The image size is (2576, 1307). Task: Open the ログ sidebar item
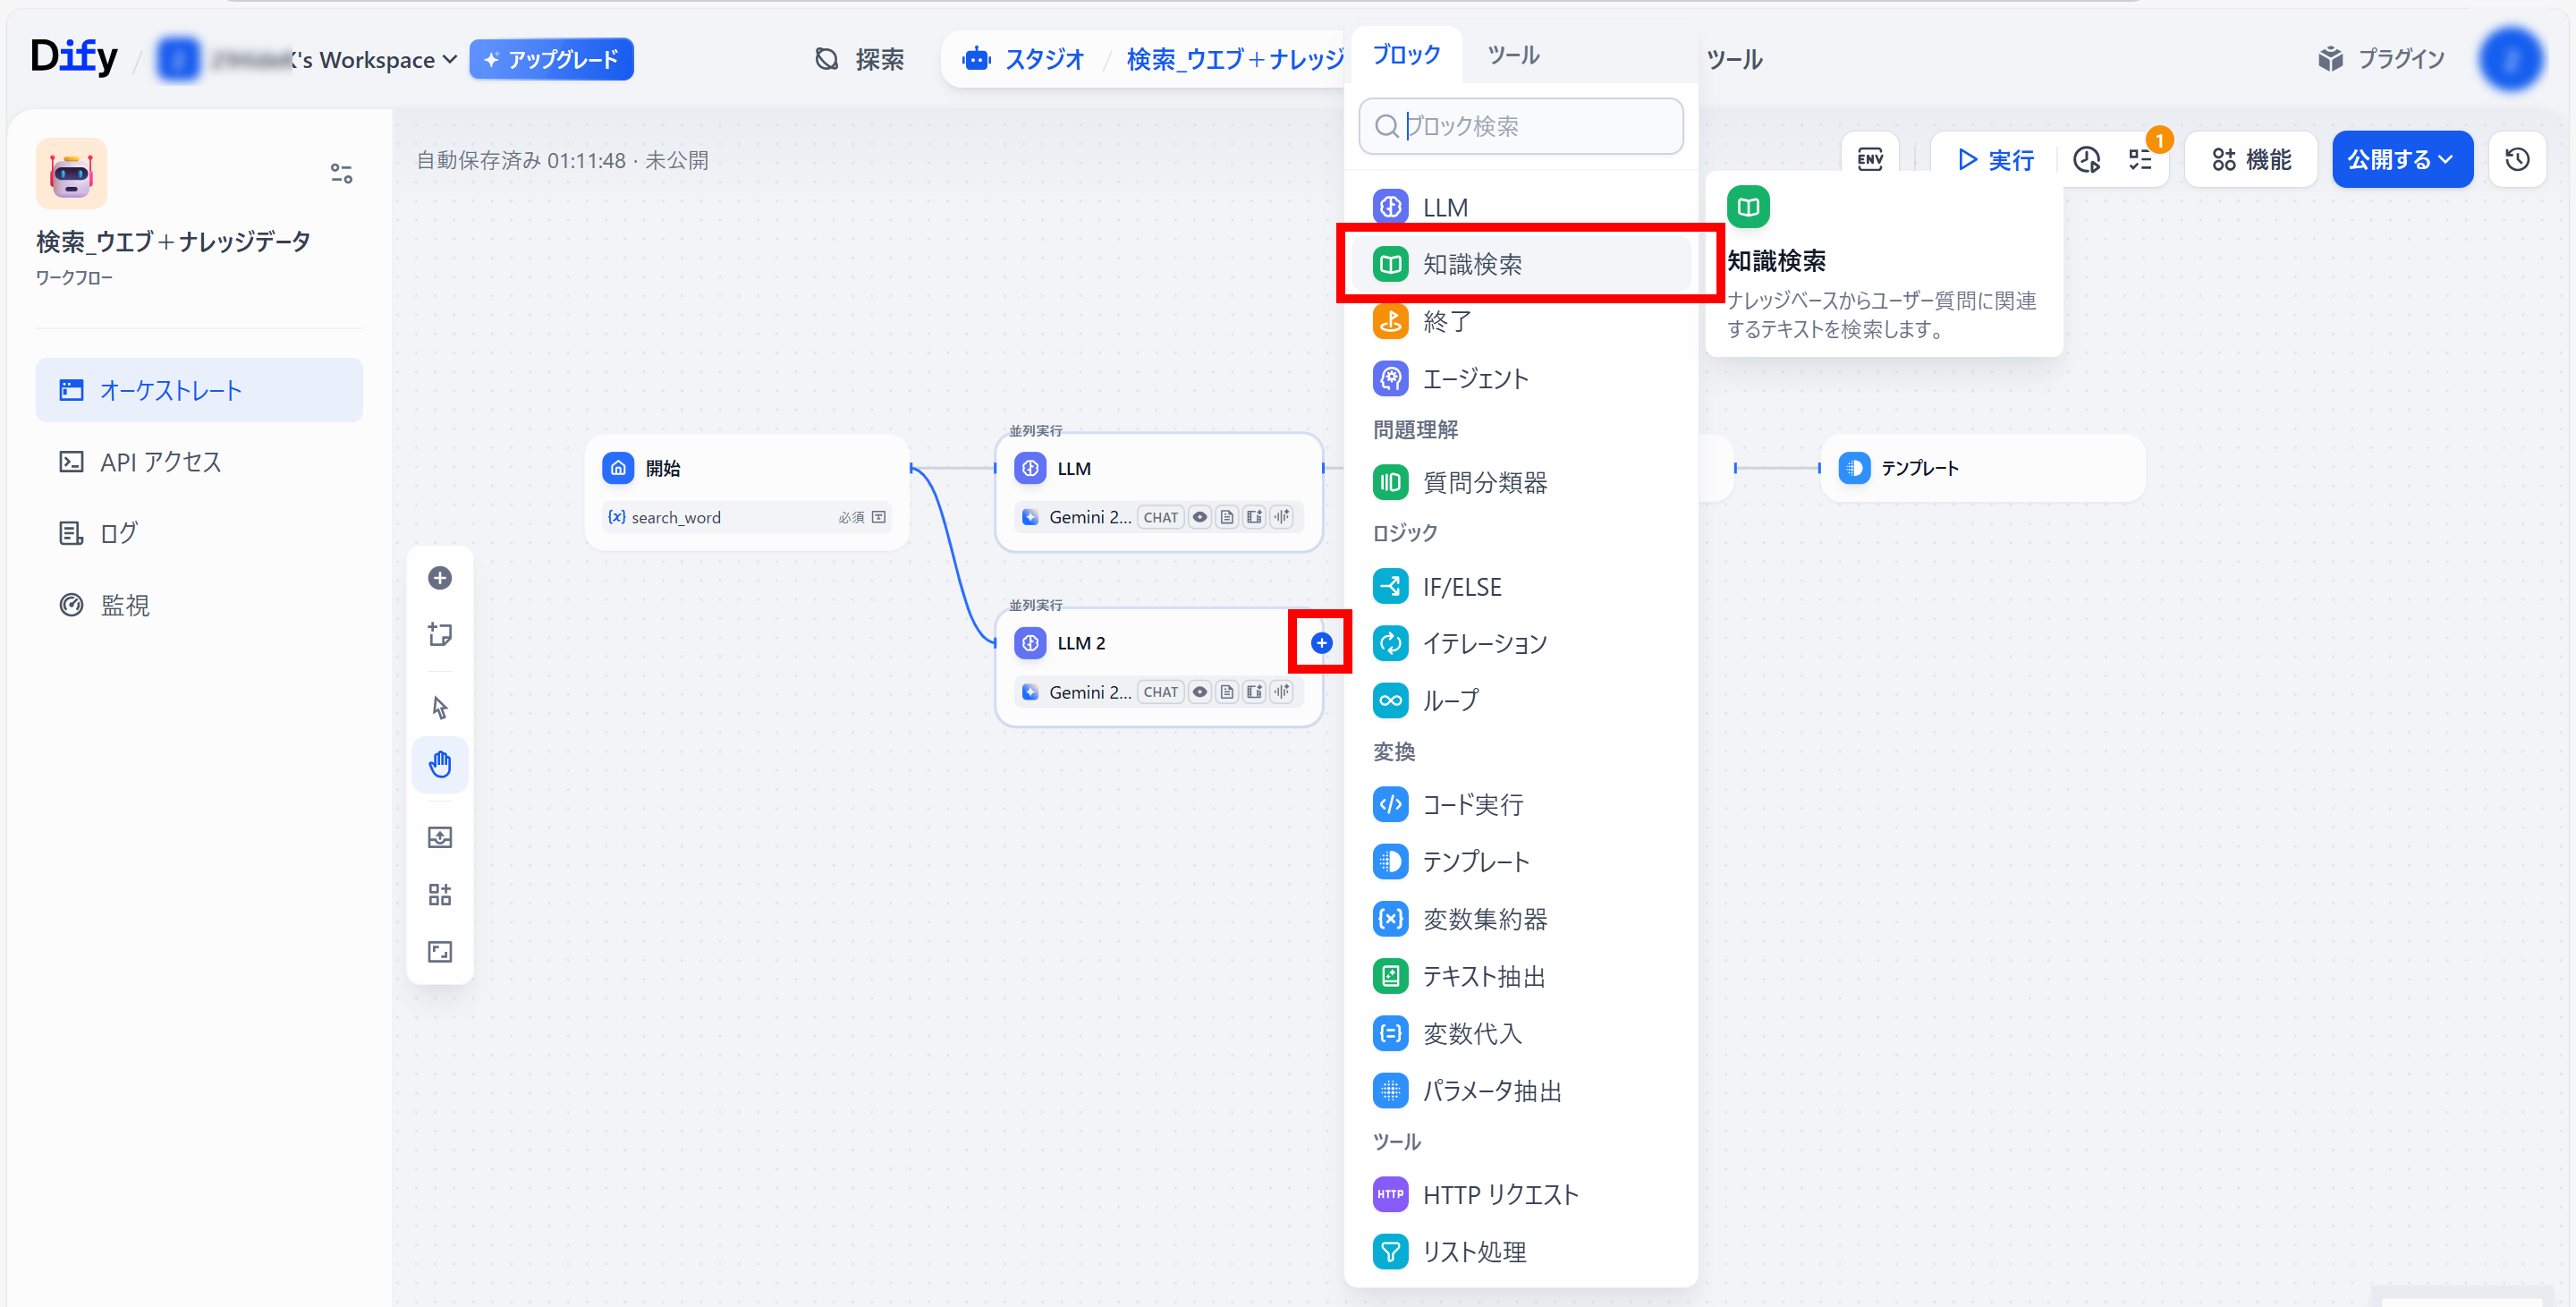coord(118,533)
